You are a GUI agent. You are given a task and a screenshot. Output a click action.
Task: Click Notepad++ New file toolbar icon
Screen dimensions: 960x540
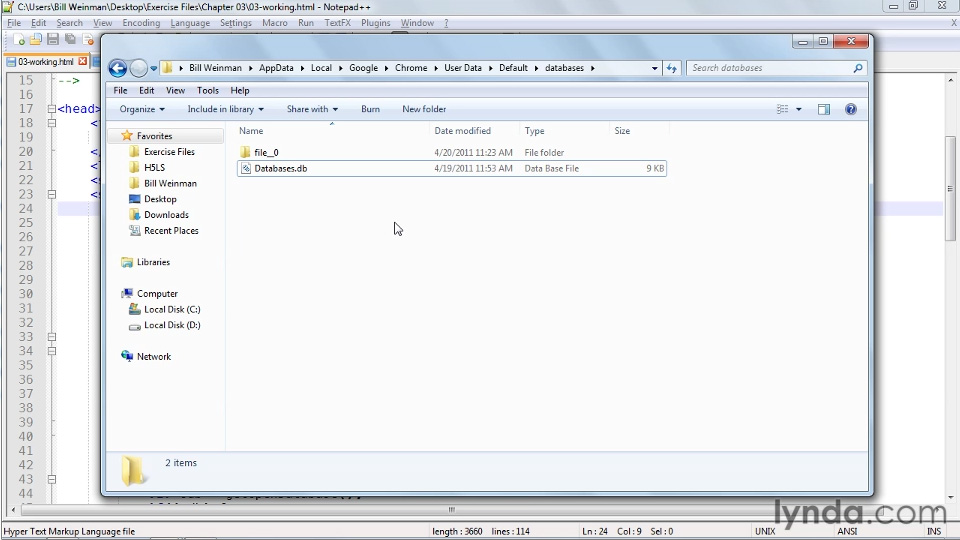coord(19,40)
